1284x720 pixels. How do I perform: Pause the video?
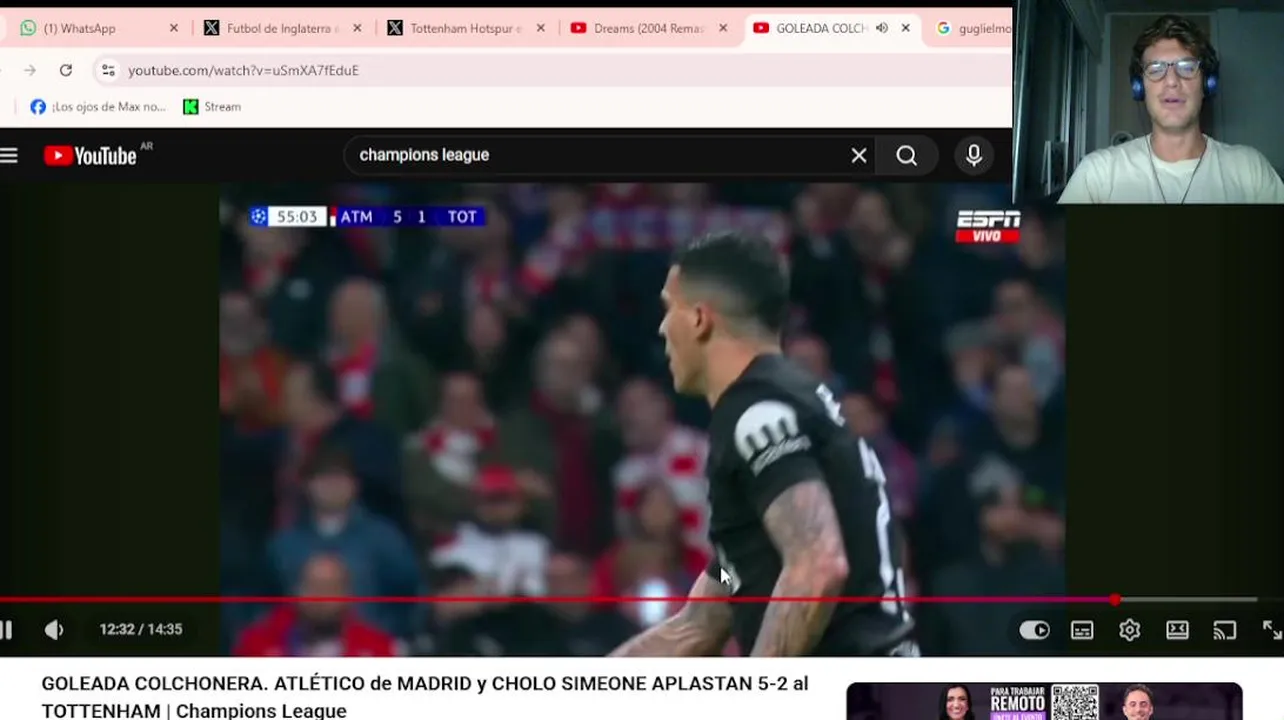(6, 629)
